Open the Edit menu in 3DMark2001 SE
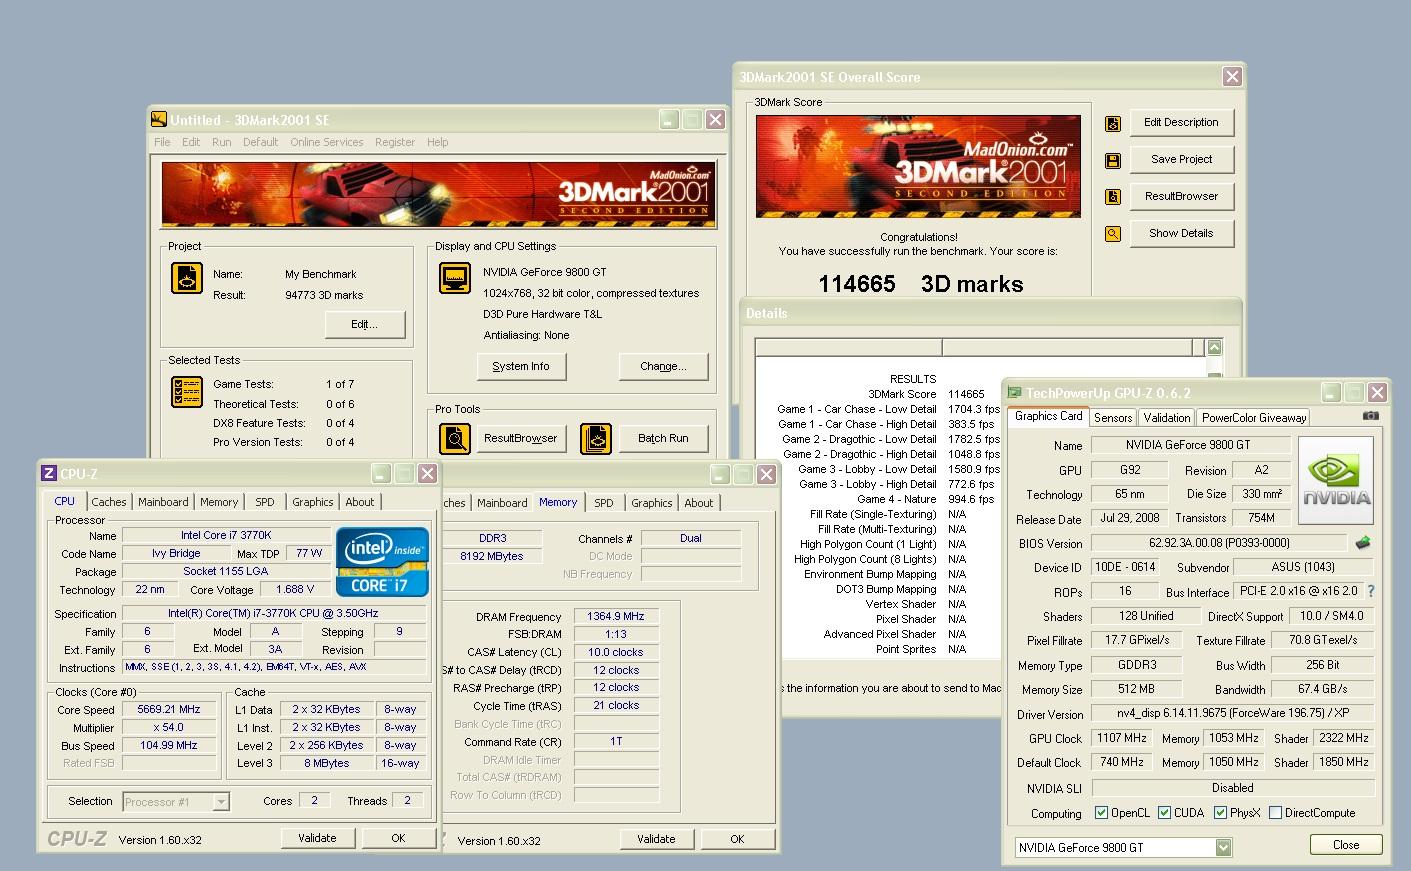The width and height of the screenshot is (1411, 871). coord(191,142)
